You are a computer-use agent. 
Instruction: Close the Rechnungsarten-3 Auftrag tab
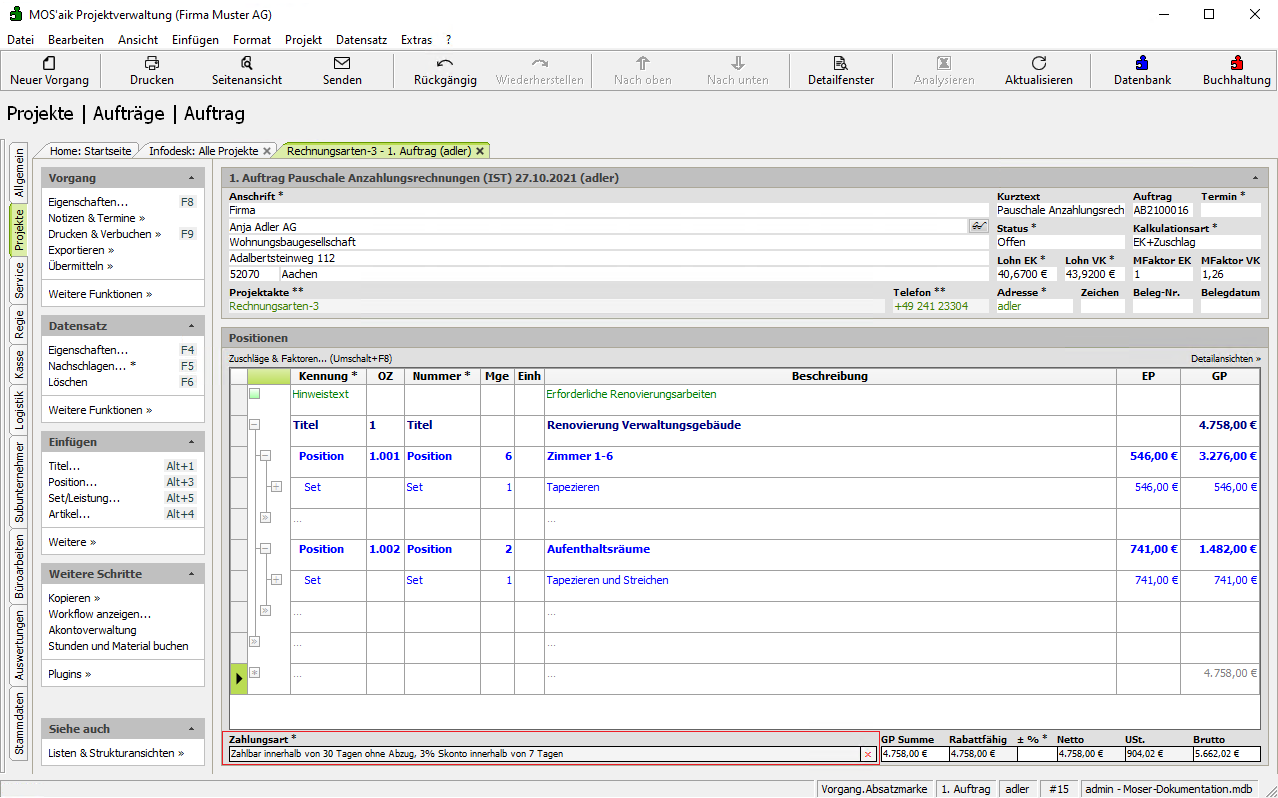coord(480,151)
